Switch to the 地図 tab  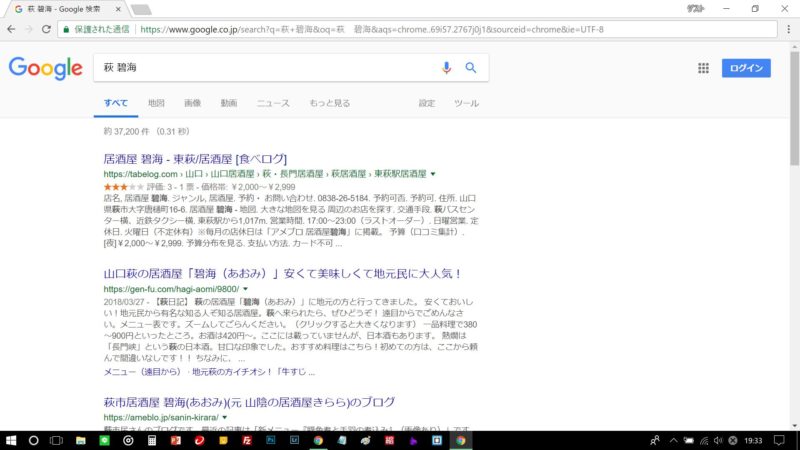click(156, 103)
